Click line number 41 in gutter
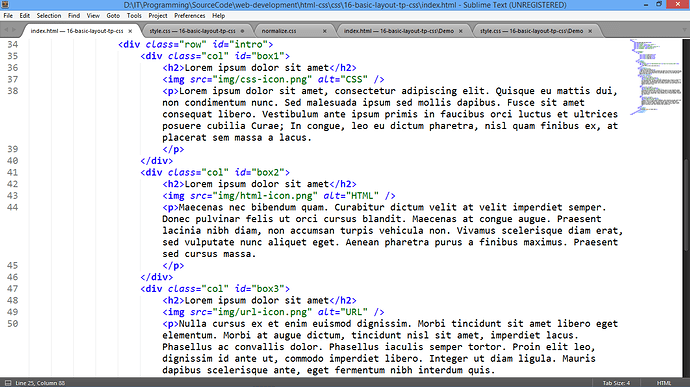This screenshot has height=387, width=690. 13,173
